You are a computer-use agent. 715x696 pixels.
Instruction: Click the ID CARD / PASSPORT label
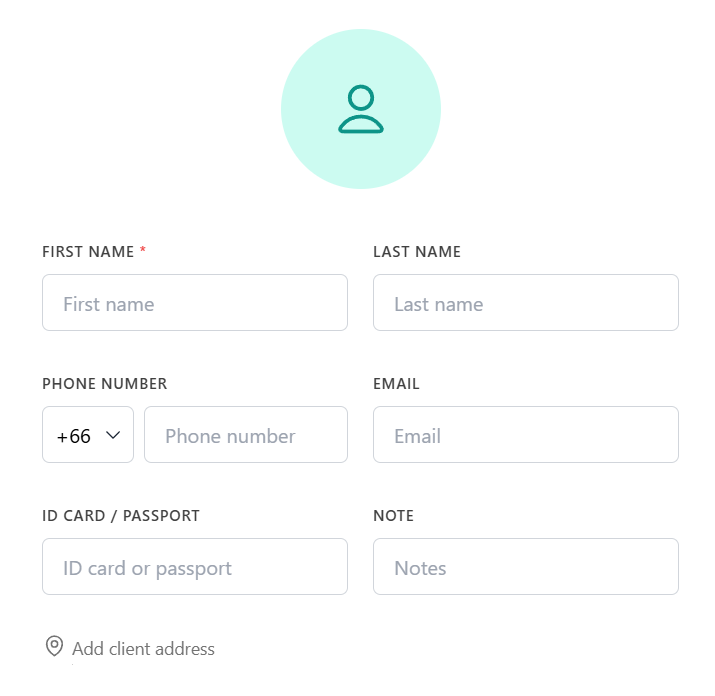121,516
